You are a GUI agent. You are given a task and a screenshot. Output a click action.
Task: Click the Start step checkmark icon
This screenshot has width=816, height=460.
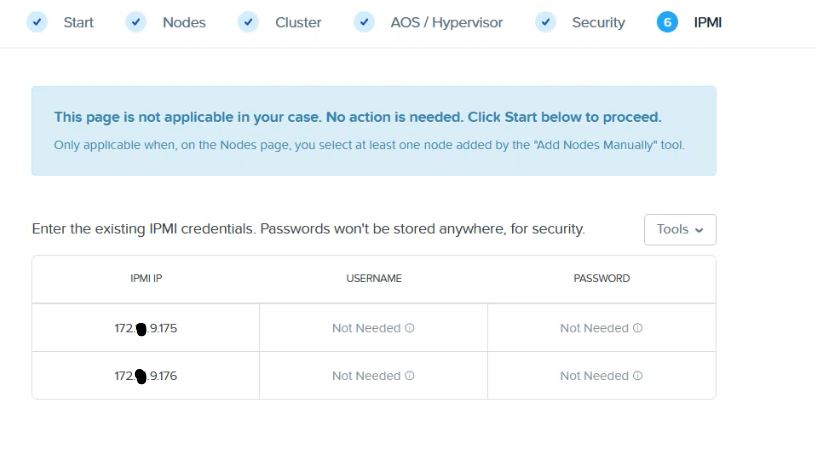tap(37, 22)
